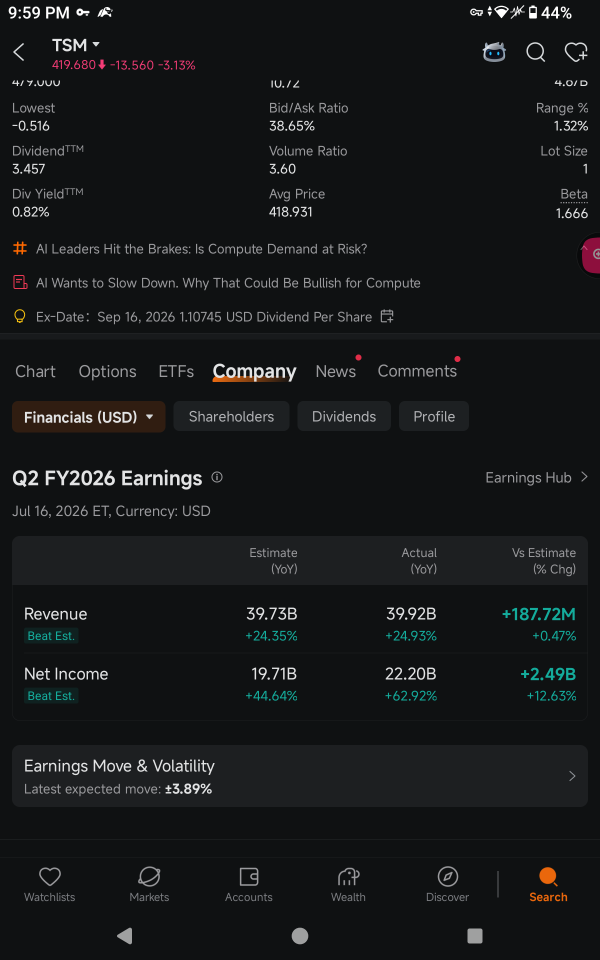Tap the Volume Ratio 3.60 value
600x960 pixels.
[x=282, y=169]
